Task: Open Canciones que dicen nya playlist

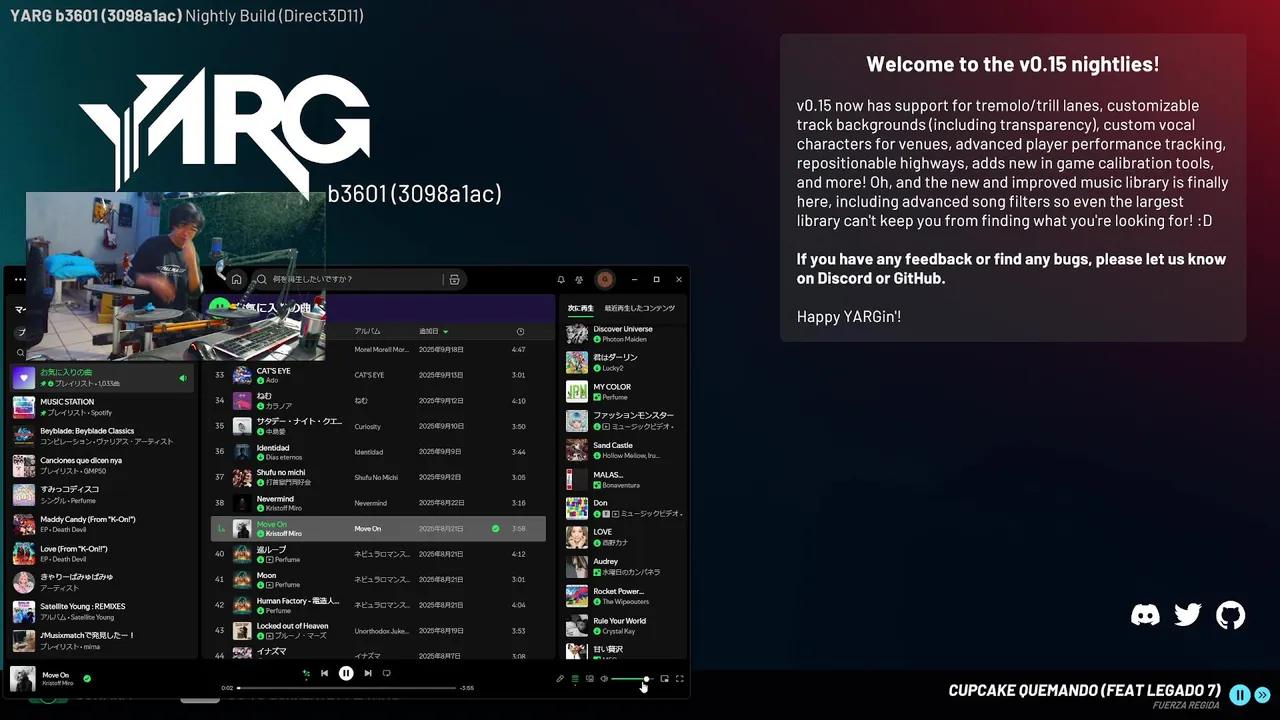Action: click(x=103, y=465)
